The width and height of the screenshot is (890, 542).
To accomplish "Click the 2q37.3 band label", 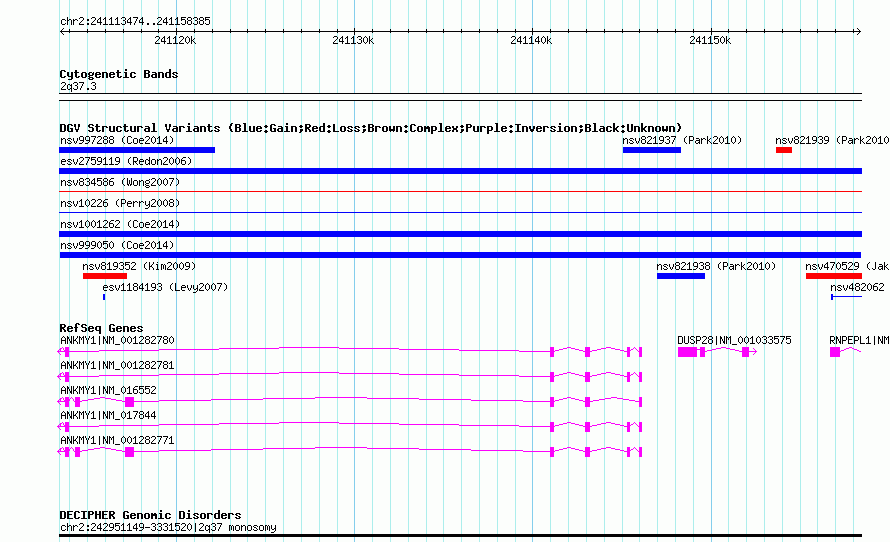I will click(x=78, y=87).
